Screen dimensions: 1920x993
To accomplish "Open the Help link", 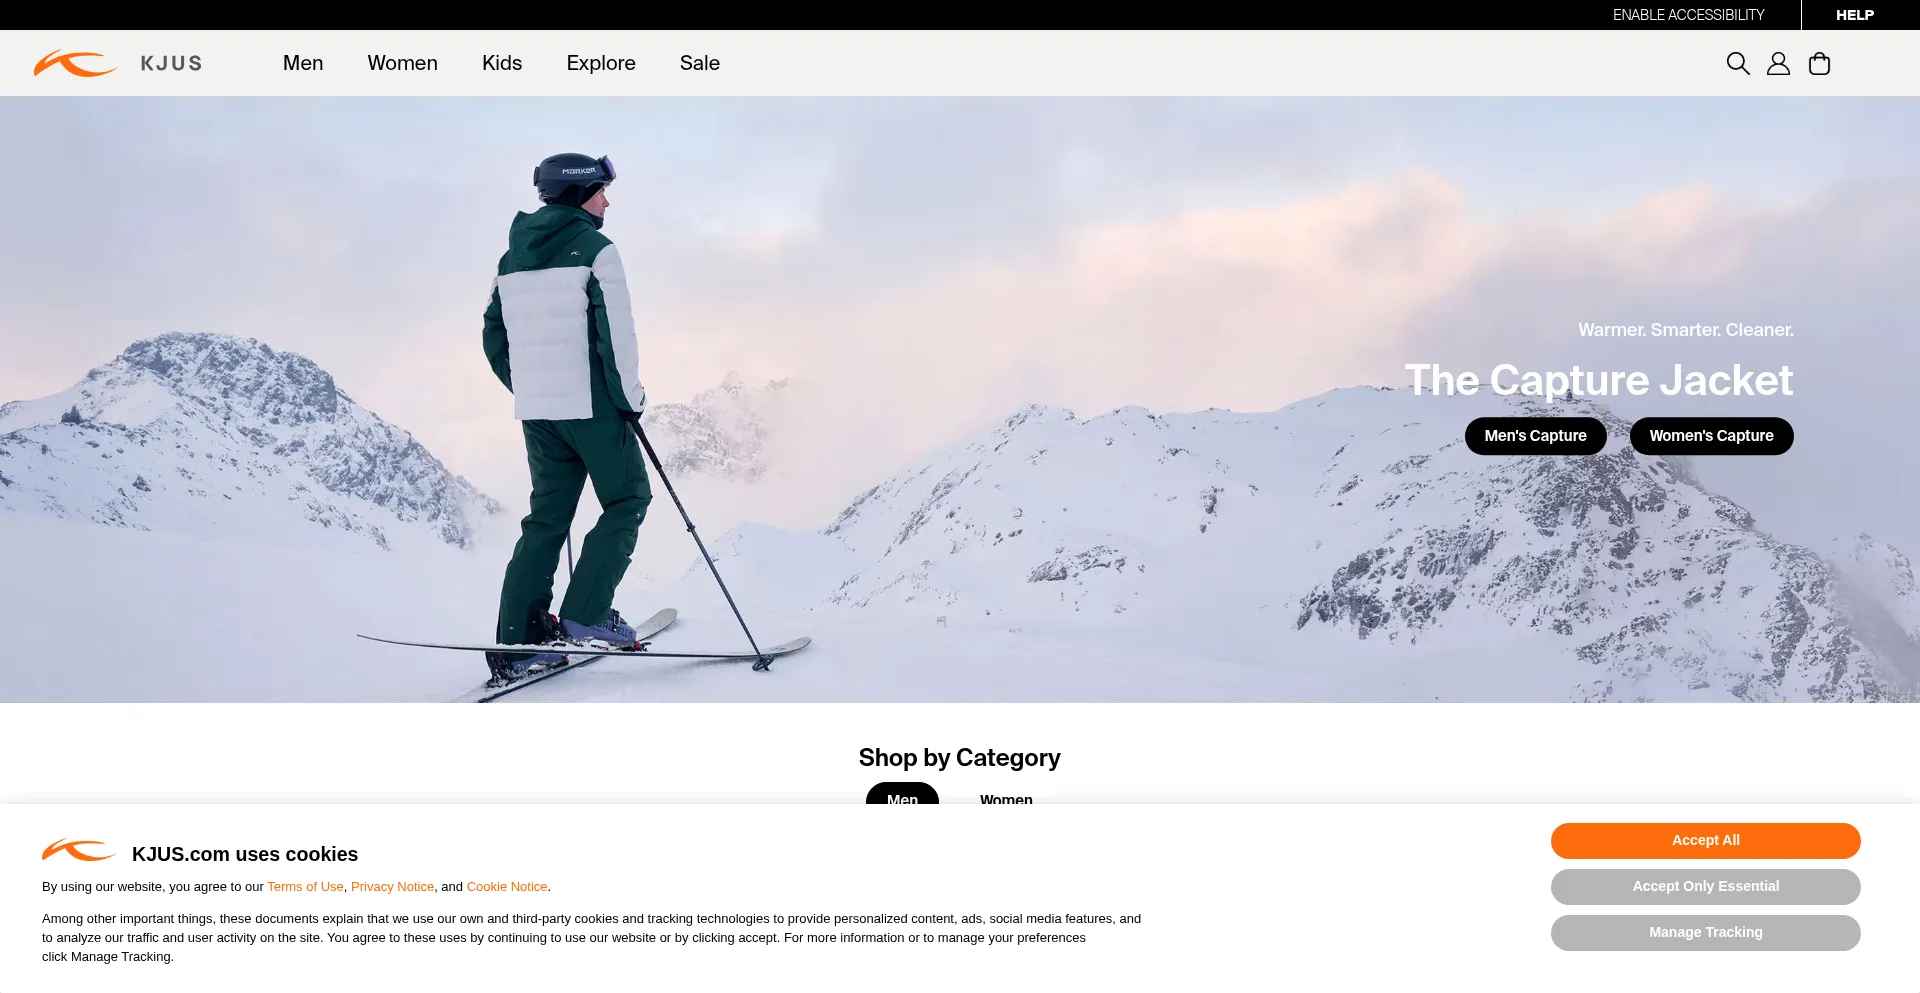I will point(1855,15).
